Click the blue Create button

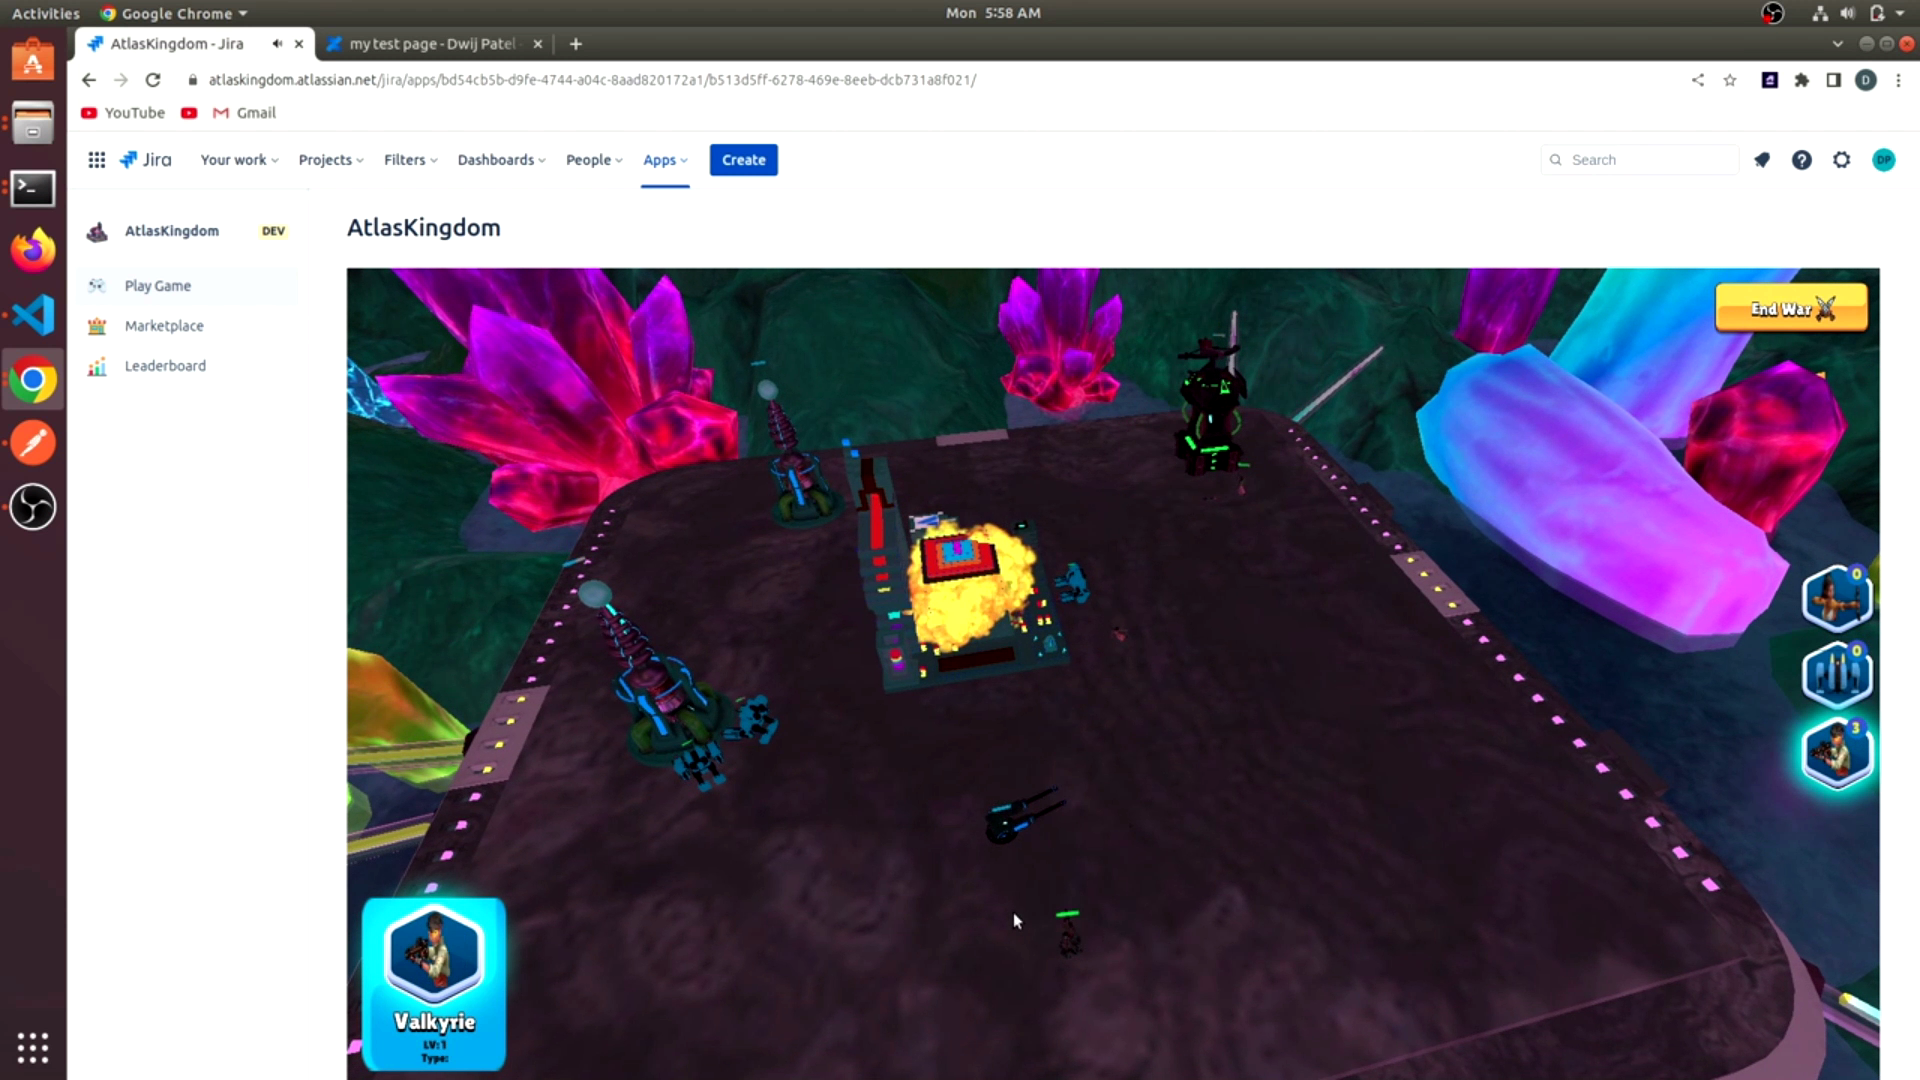tap(743, 160)
